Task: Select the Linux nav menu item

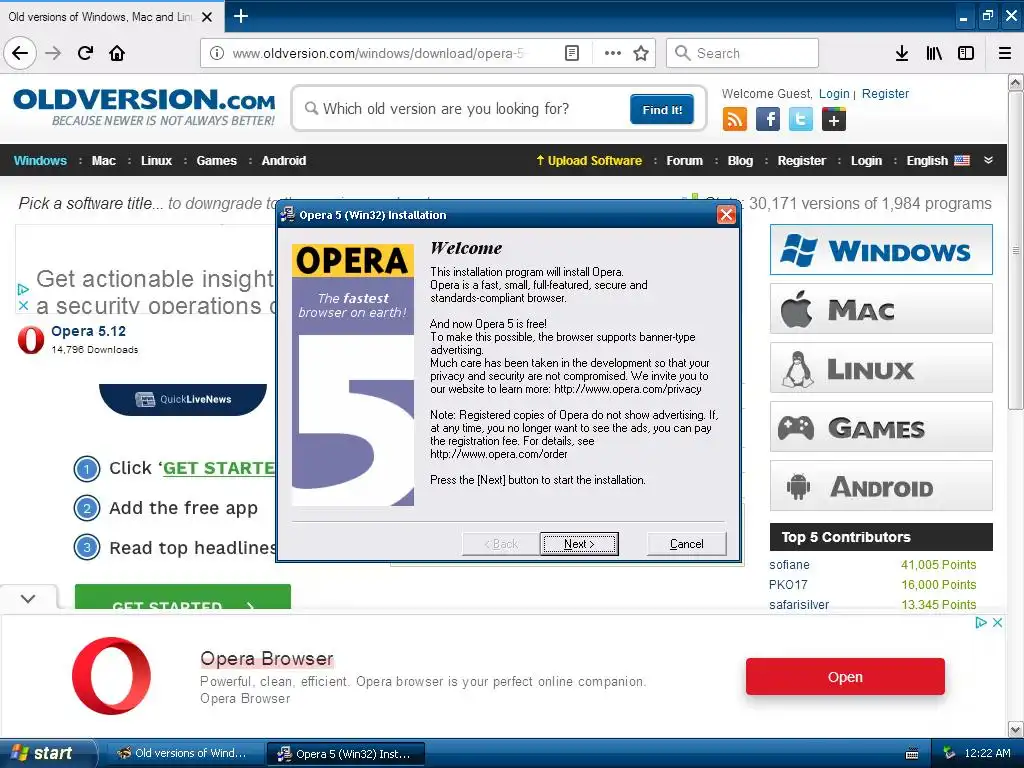Action: [157, 161]
